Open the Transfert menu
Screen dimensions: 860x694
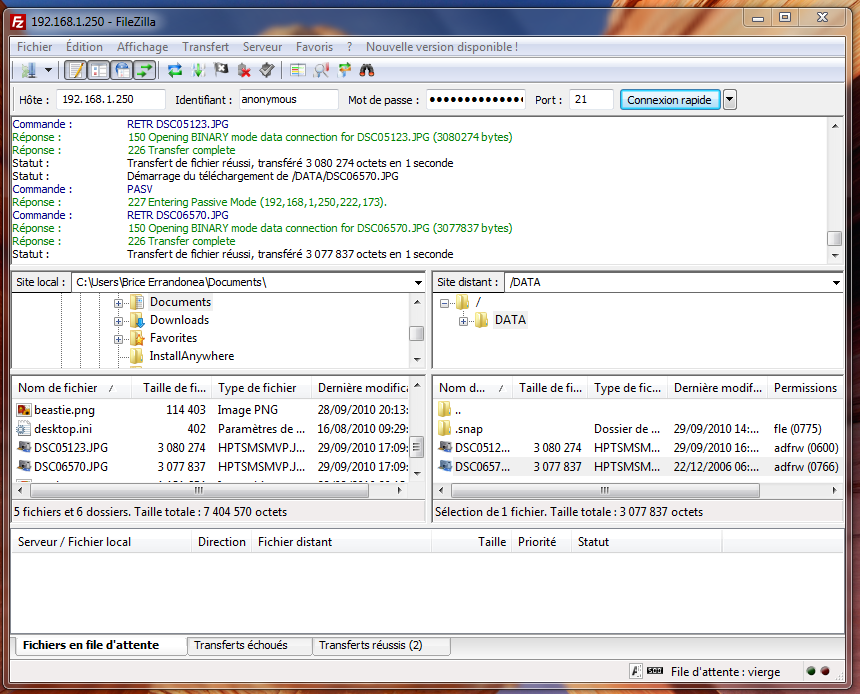[205, 47]
